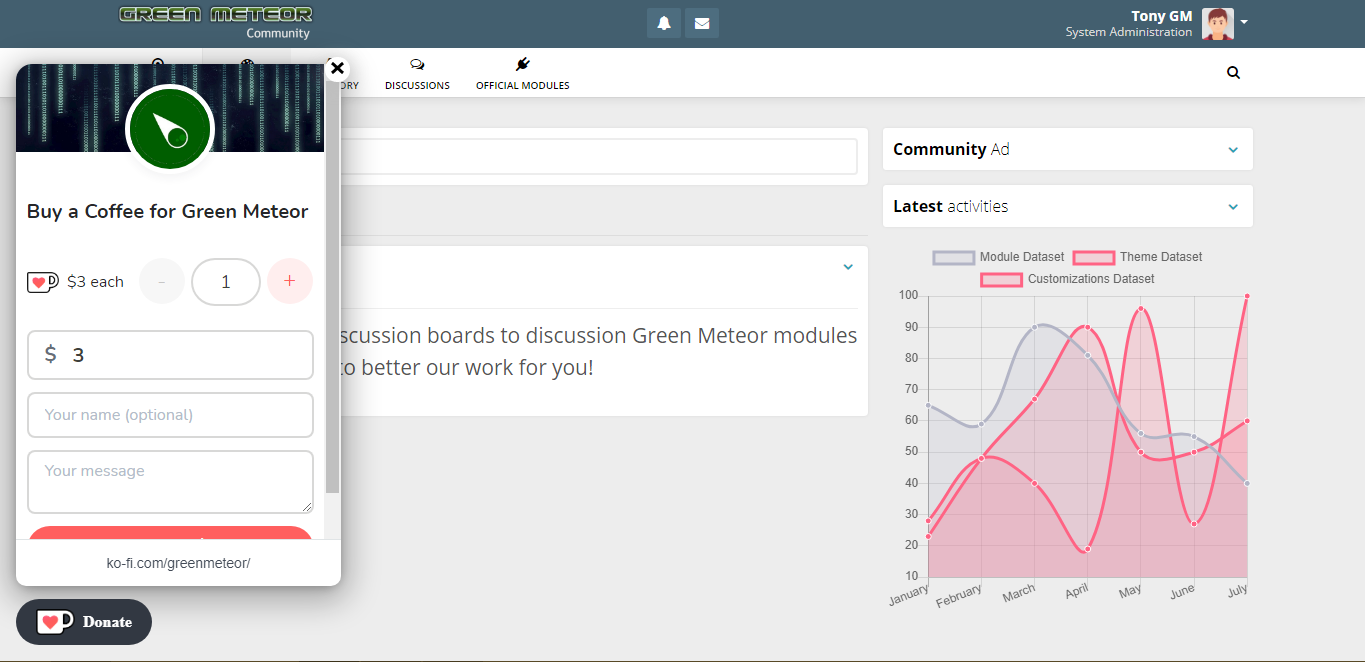Image resolution: width=1365 pixels, height=662 pixels.
Task: Click the Tony GM avatar picture
Action: [1217, 23]
